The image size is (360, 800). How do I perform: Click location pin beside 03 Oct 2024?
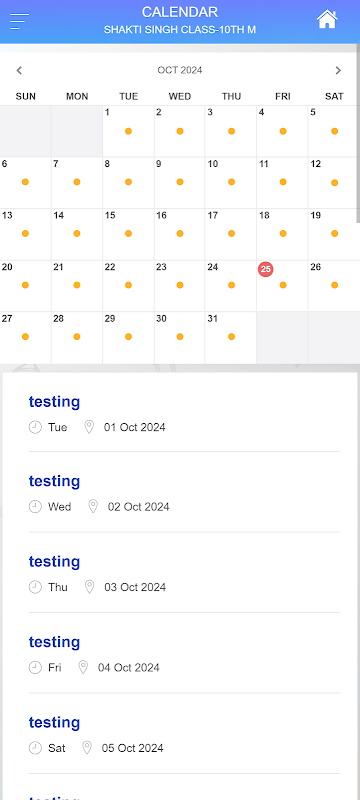tap(90, 587)
